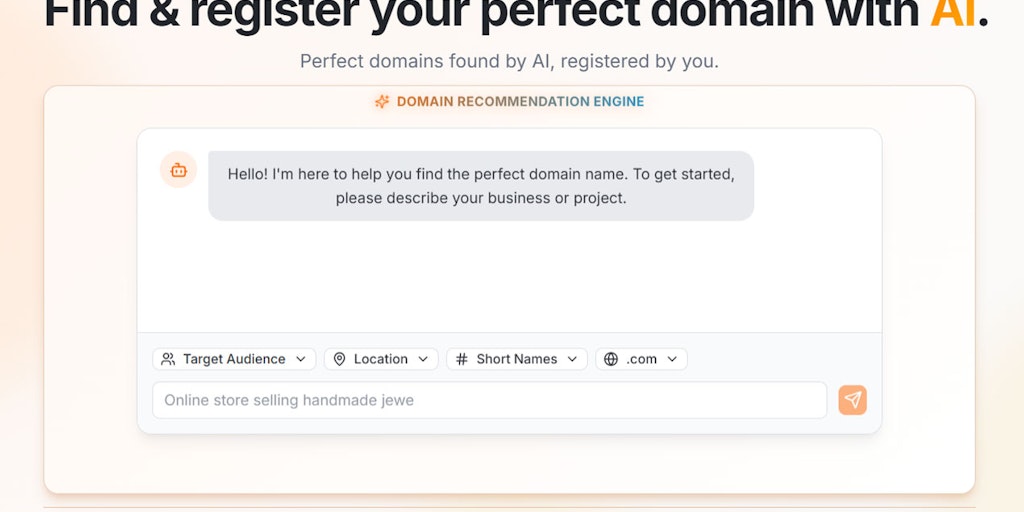Click the 'Domain Recommendation Engine' heading text
This screenshot has height=512, width=1024.
pyautogui.click(x=520, y=102)
